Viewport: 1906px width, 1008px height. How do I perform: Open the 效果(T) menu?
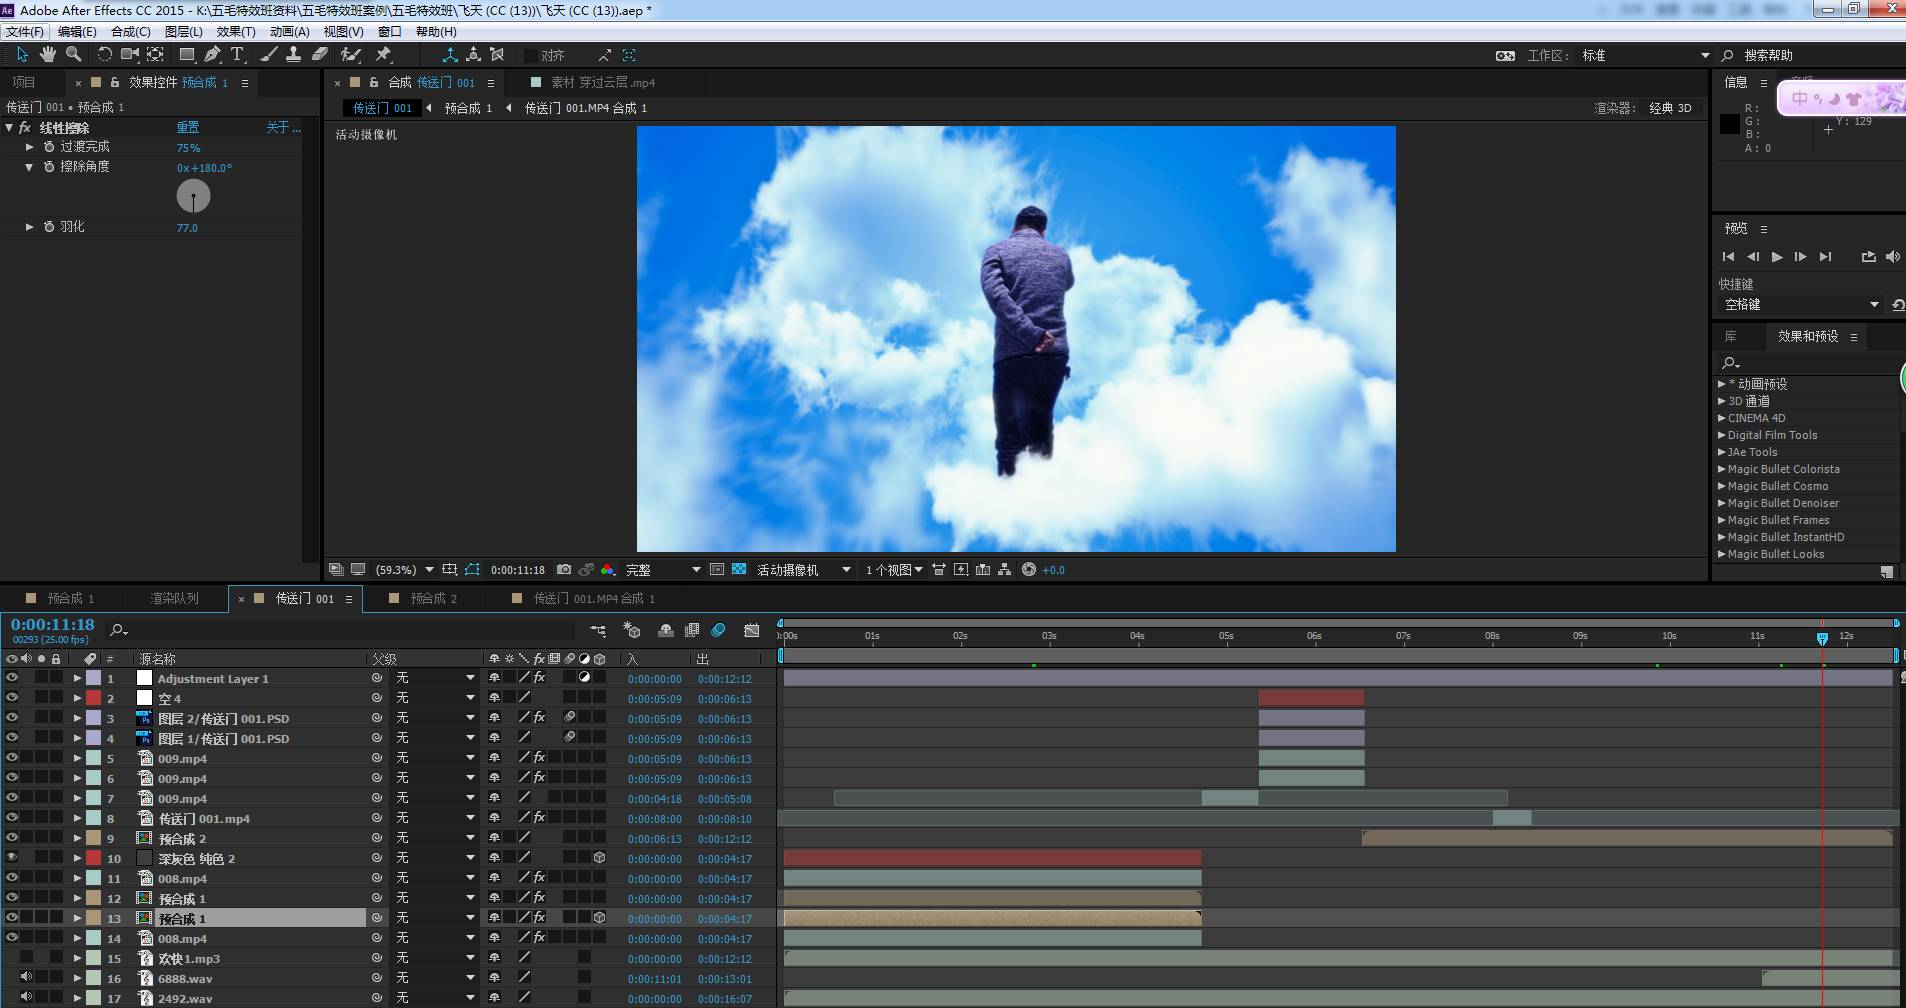point(235,32)
